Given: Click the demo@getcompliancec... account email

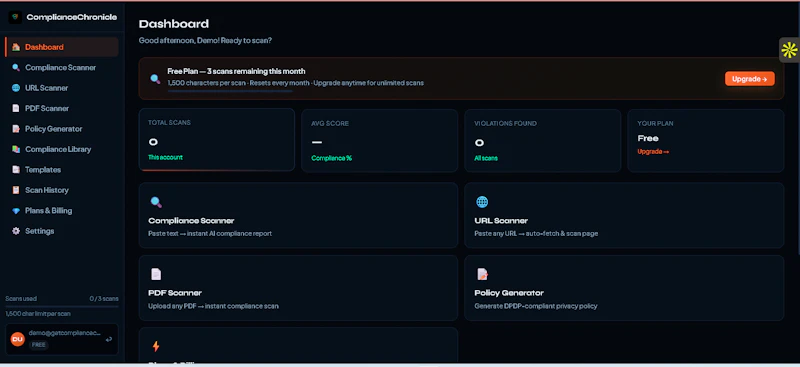Looking at the screenshot, I should [65, 333].
